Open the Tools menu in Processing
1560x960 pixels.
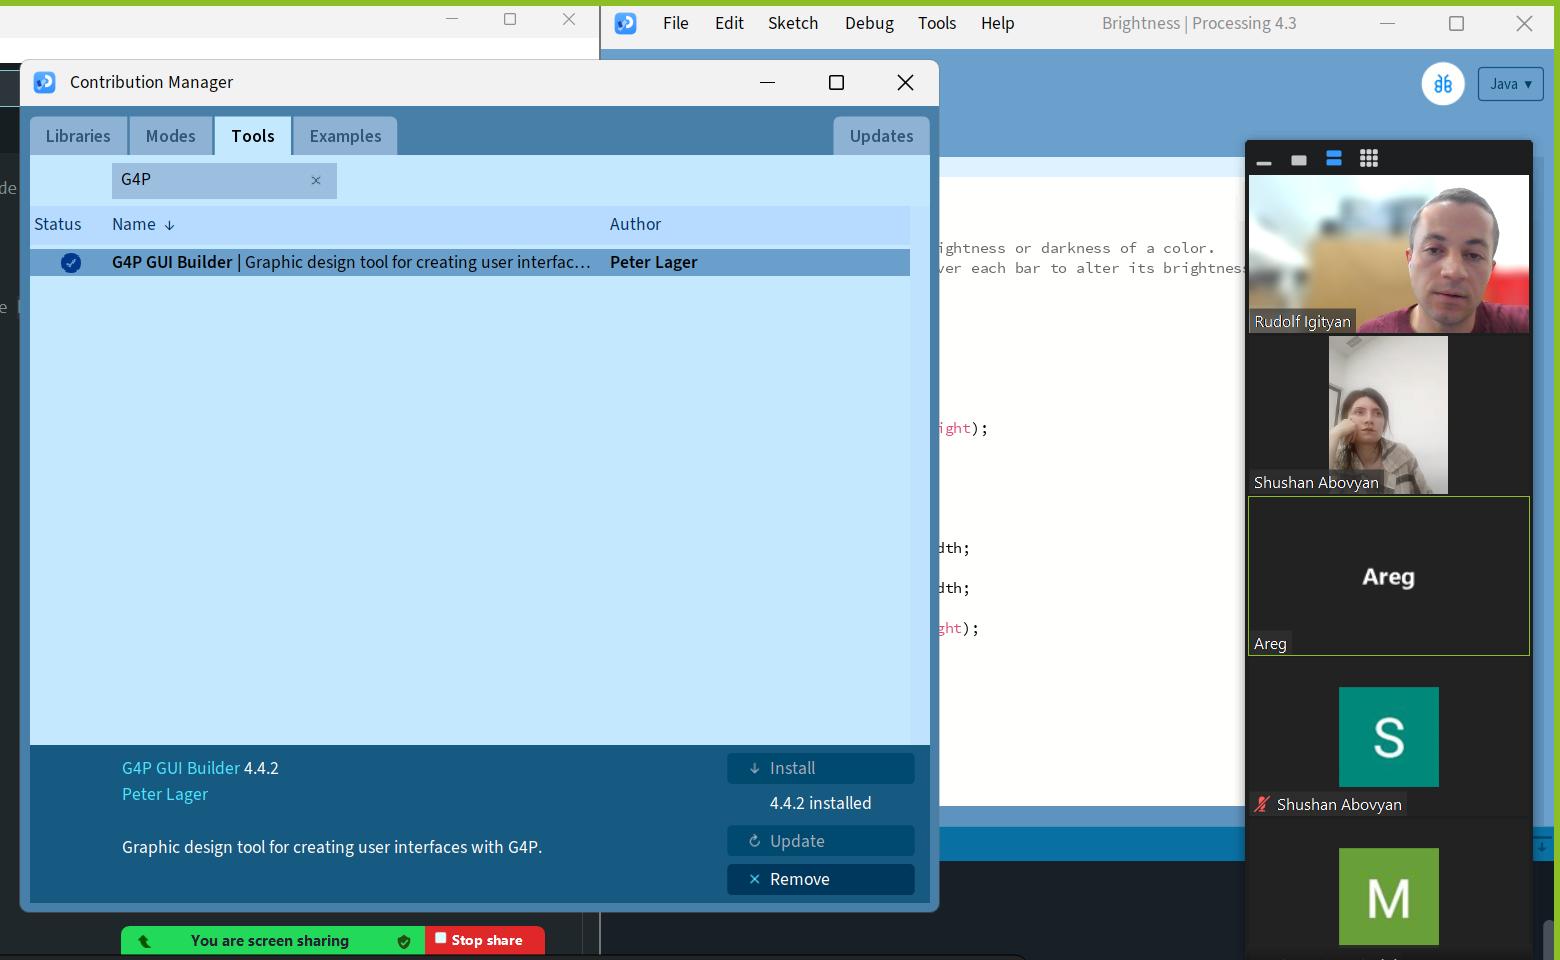(x=937, y=23)
